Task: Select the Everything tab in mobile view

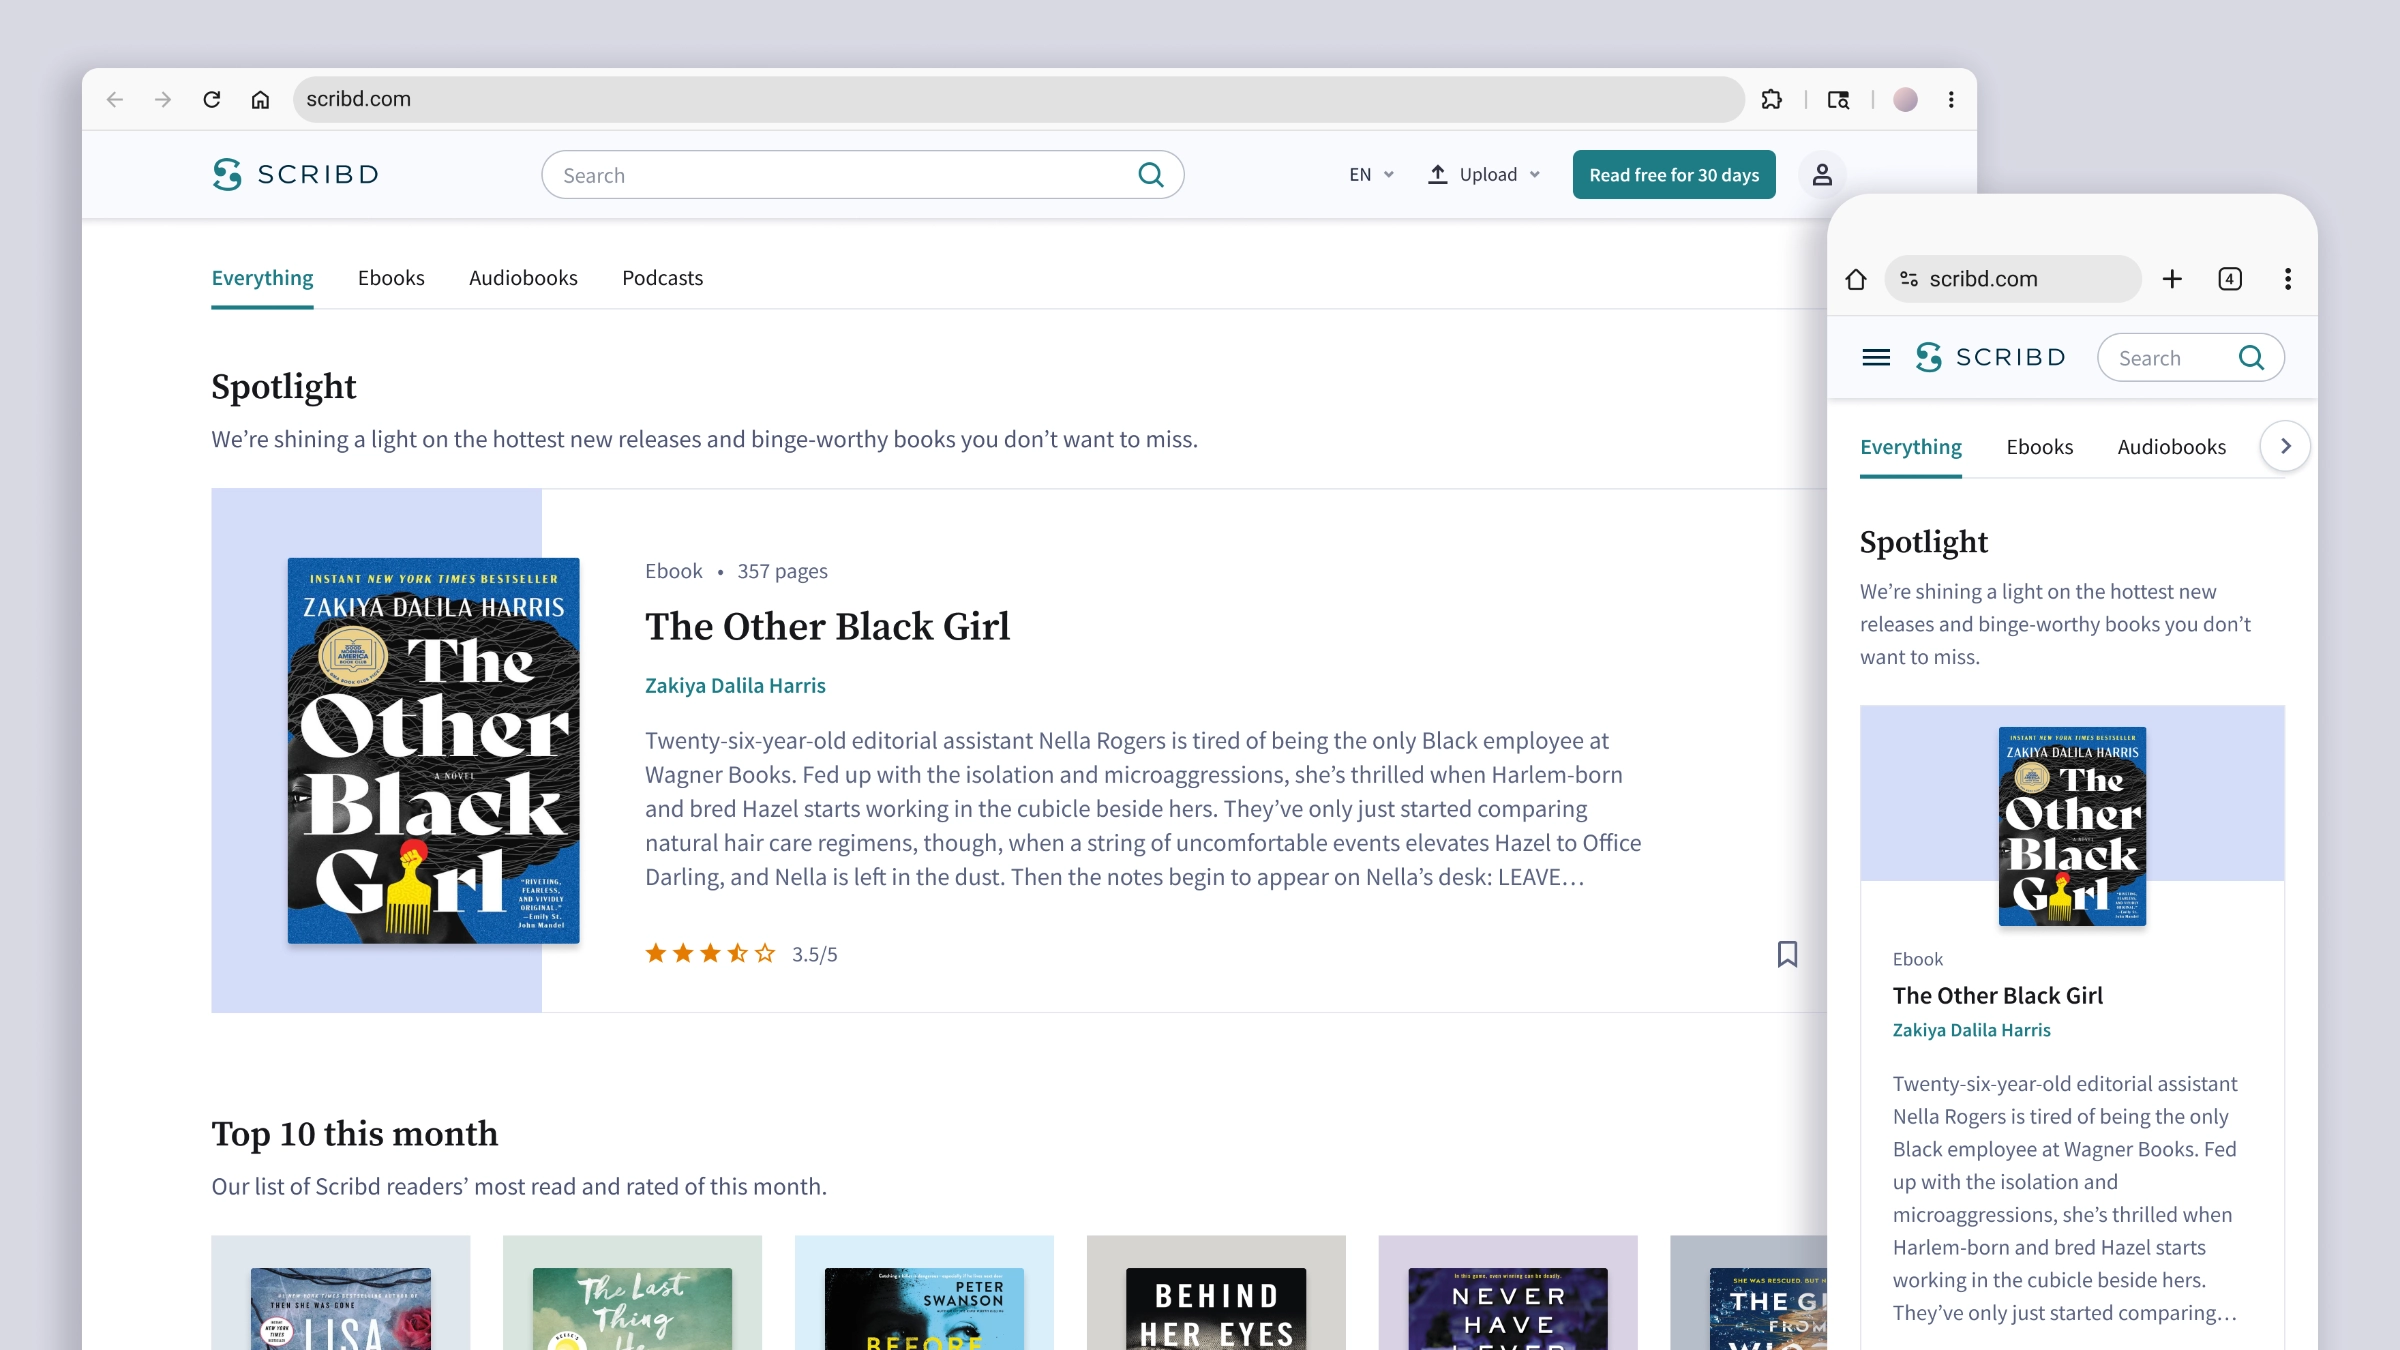Action: 1910,447
